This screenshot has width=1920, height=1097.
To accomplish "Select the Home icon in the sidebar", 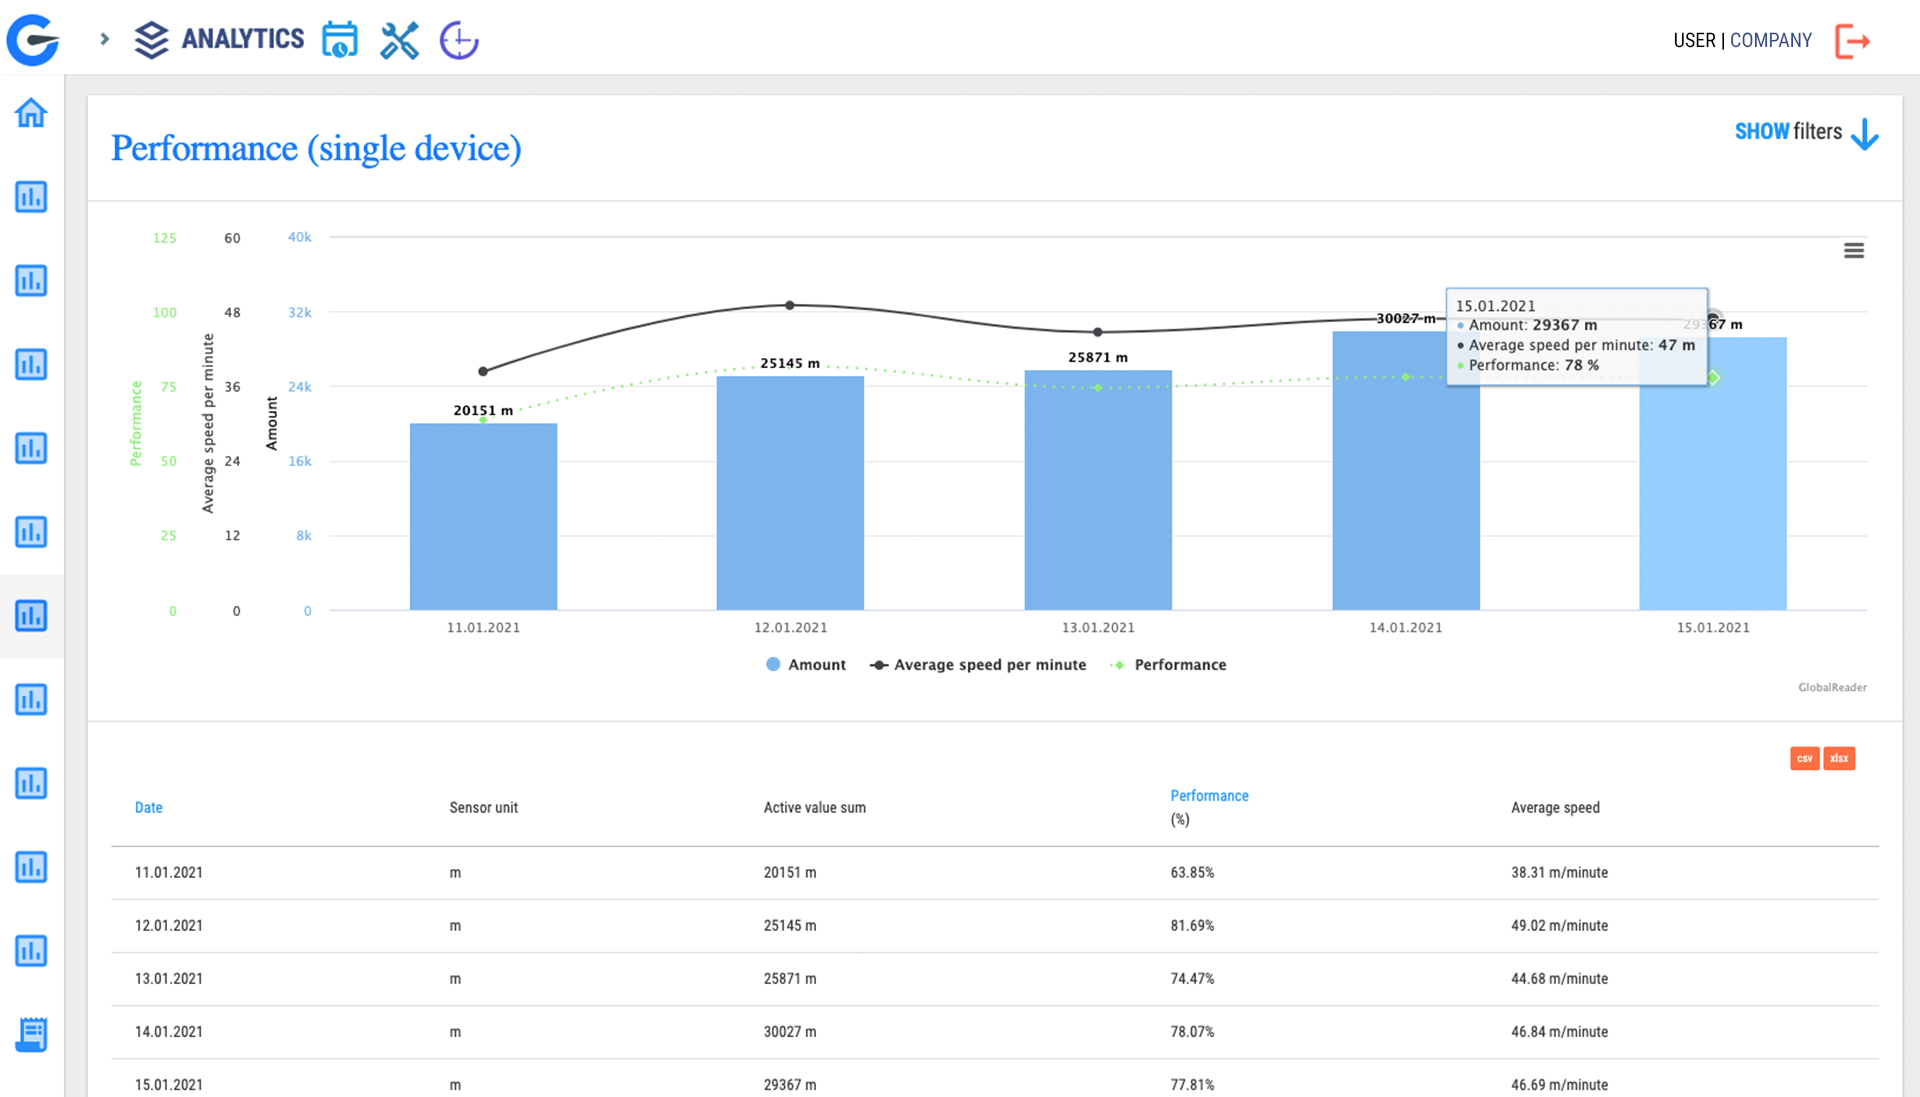I will [31, 113].
